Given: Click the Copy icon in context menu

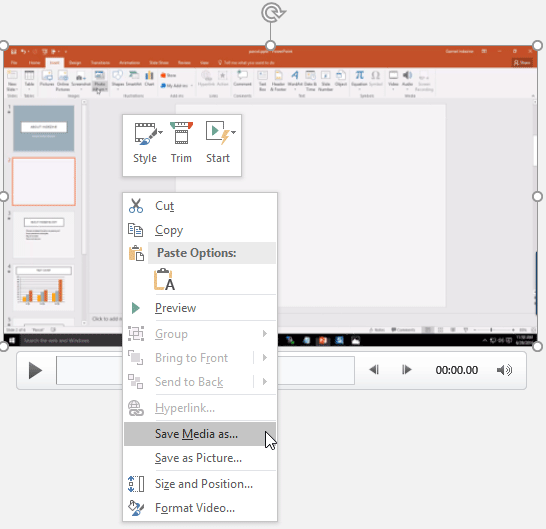Looking at the screenshot, I should point(135,230).
